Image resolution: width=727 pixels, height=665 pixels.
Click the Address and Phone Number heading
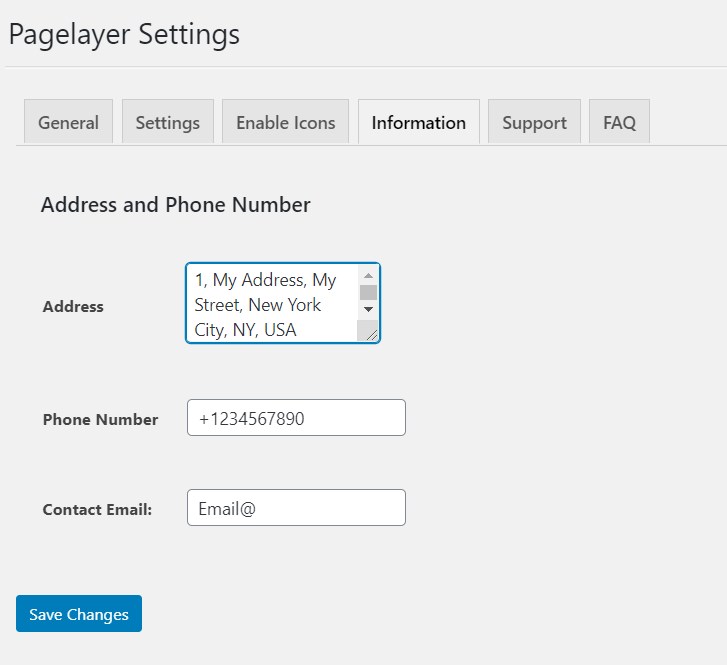175,205
